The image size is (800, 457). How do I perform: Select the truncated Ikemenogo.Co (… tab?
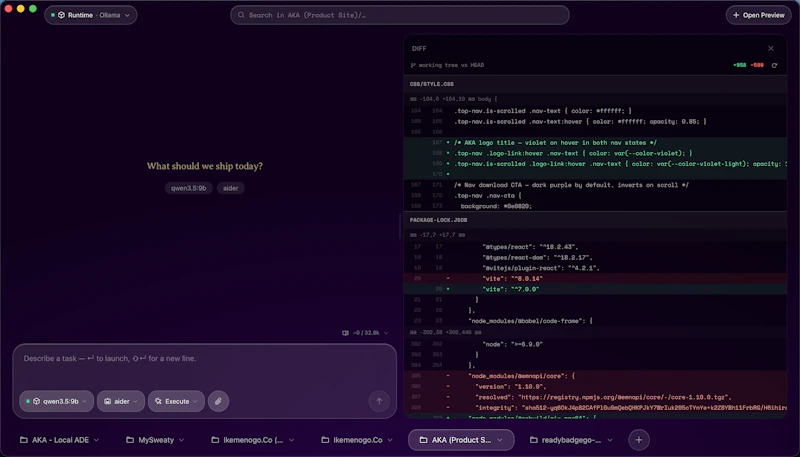point(253,440)
